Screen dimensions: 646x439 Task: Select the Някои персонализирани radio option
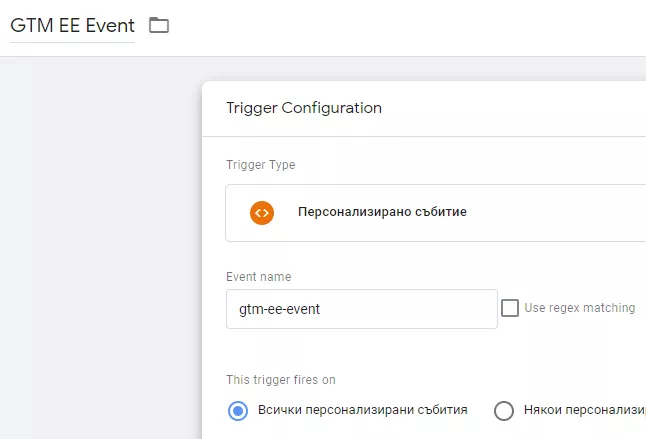(504, 411)
